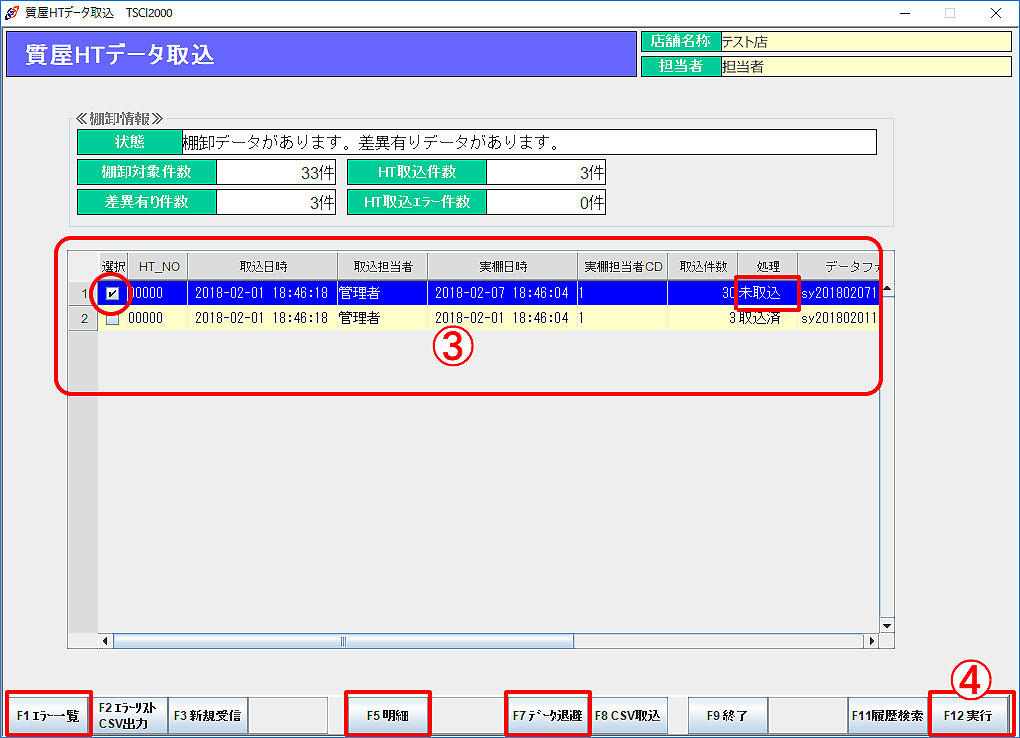Open details with F5 明細 button
The width and height of the screenshot is (1020, 738).
tap(387, 716)
